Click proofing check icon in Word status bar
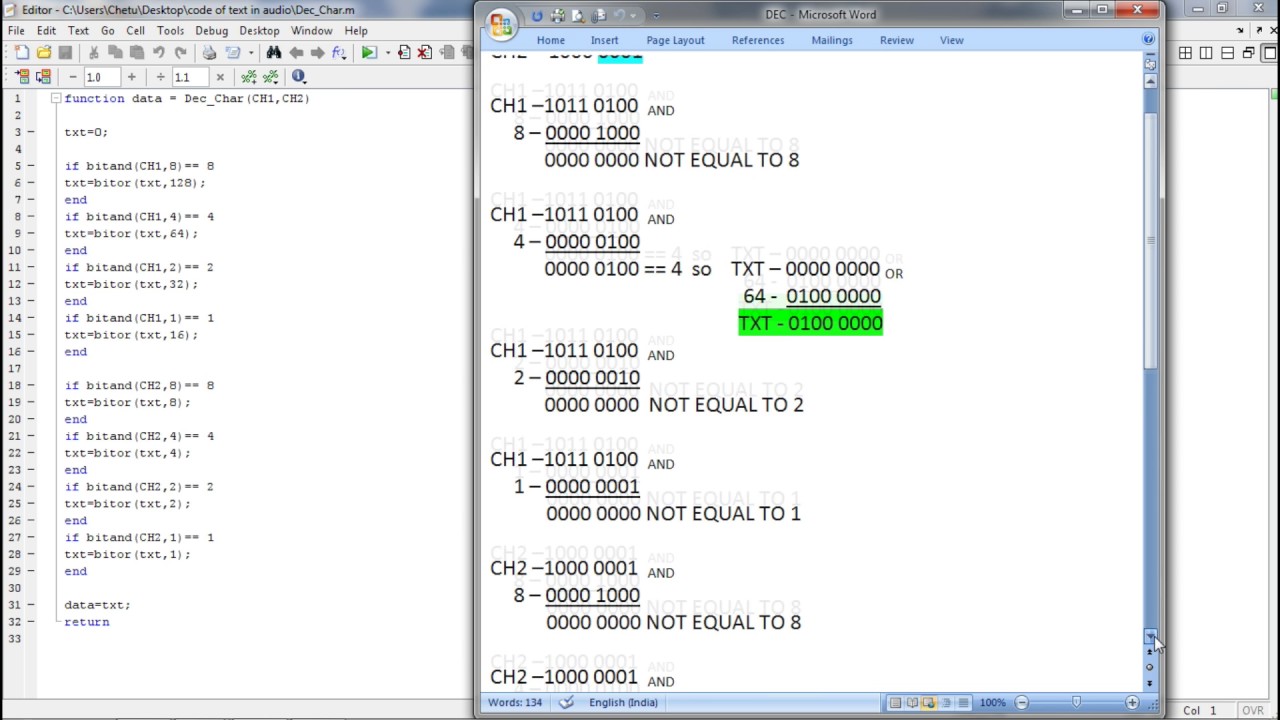The image size is (1280, 720). point(566,702)
